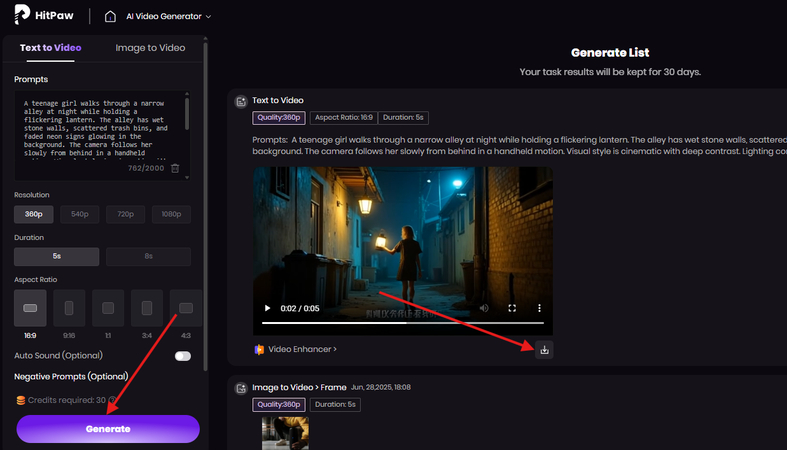Screen dimensions: 787x450
Task: Enter fullscreen on the video player
Action: click(512, 308)
